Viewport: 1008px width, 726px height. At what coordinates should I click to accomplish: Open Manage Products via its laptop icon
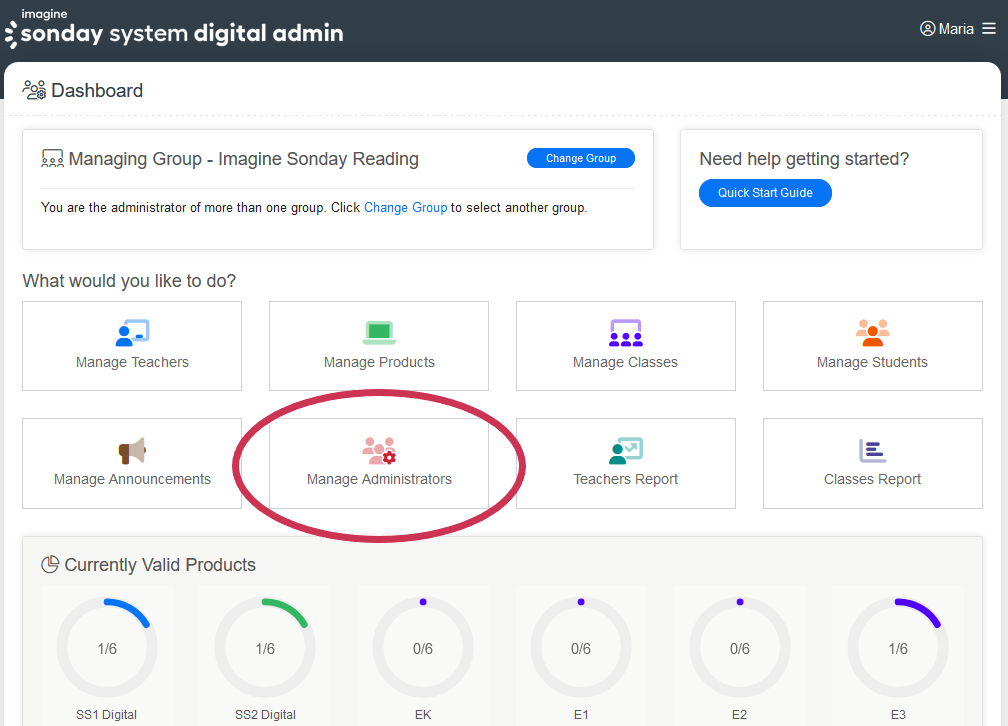[x=379, y=332]
